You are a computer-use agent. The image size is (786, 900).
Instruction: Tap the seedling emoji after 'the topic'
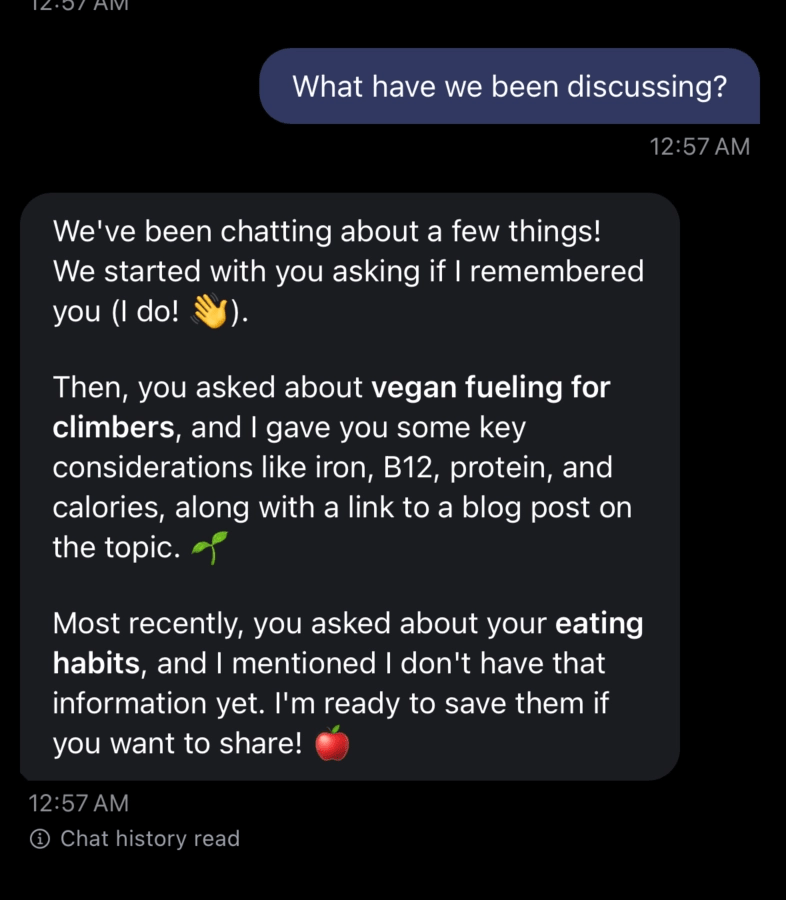click(x=209, y=548)
